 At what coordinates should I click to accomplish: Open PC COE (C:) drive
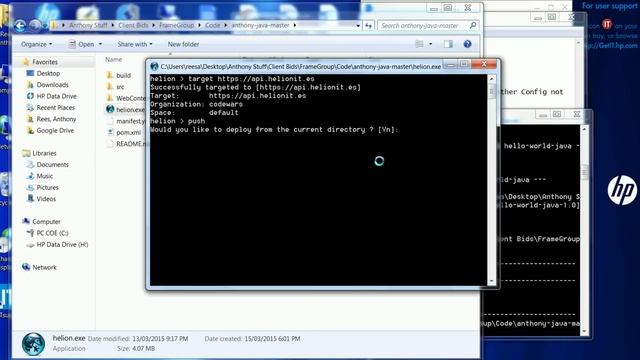point(52,233)
